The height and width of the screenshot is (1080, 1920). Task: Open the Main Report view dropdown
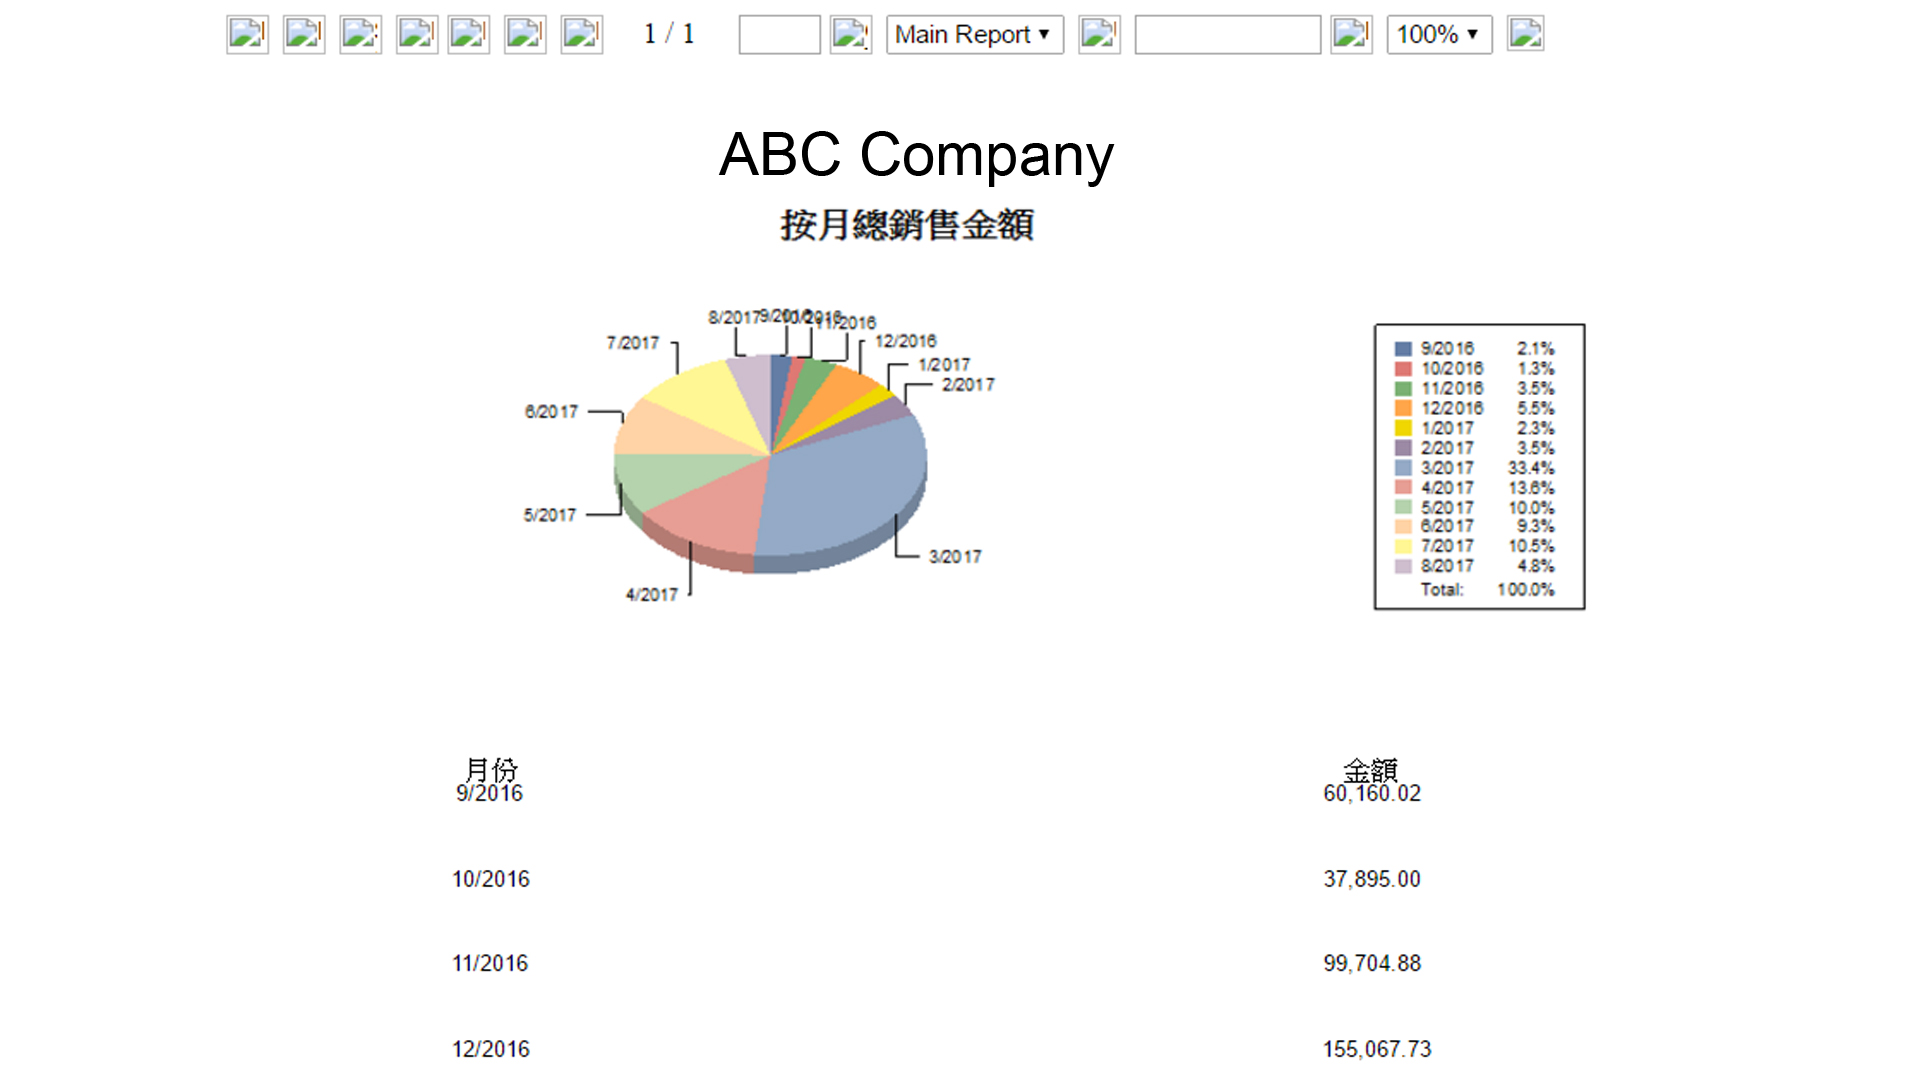(x=974, y=34)
